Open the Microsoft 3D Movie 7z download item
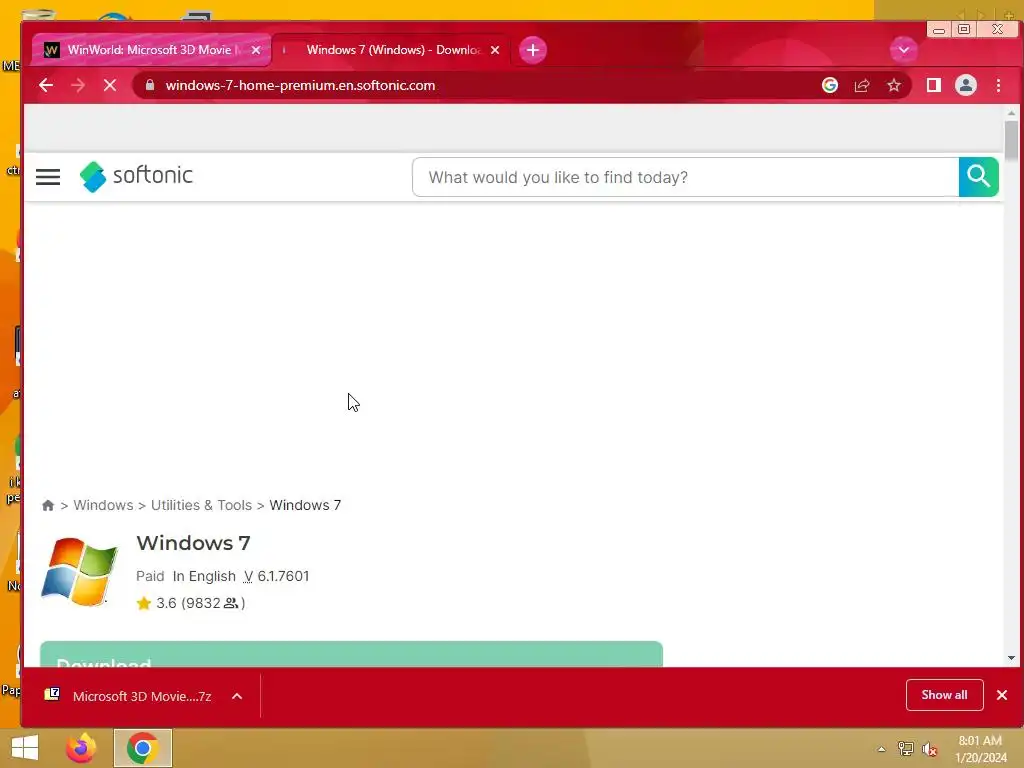 click(x=131, y=696)
